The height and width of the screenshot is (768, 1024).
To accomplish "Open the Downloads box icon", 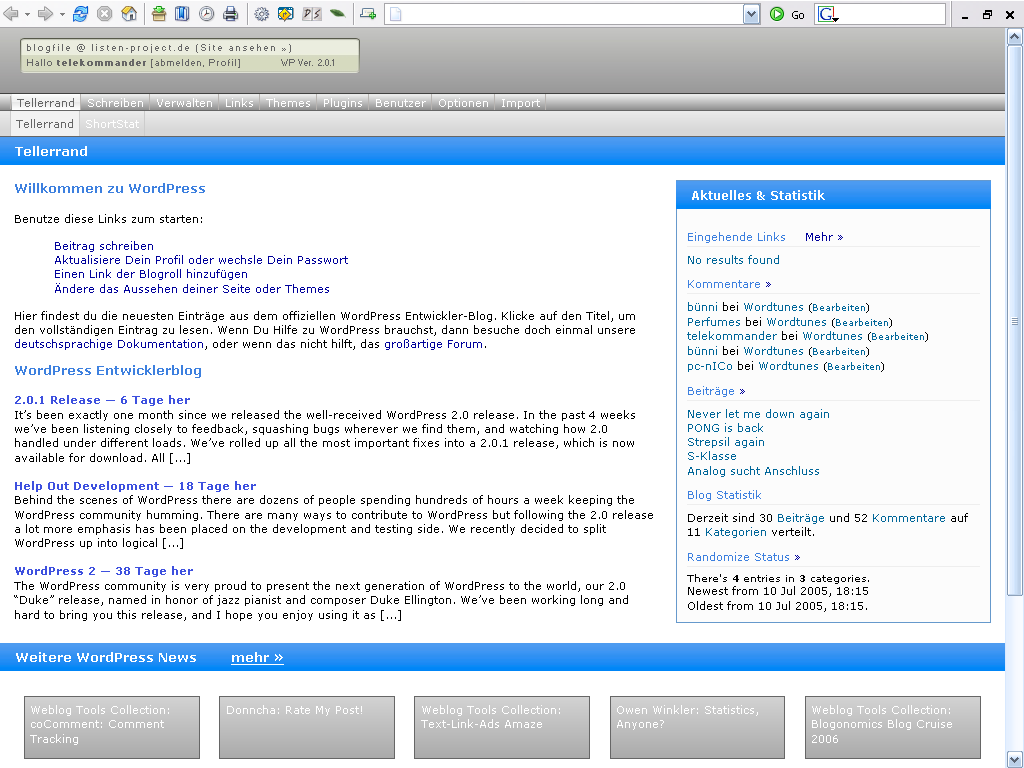I will pos(159,14).
